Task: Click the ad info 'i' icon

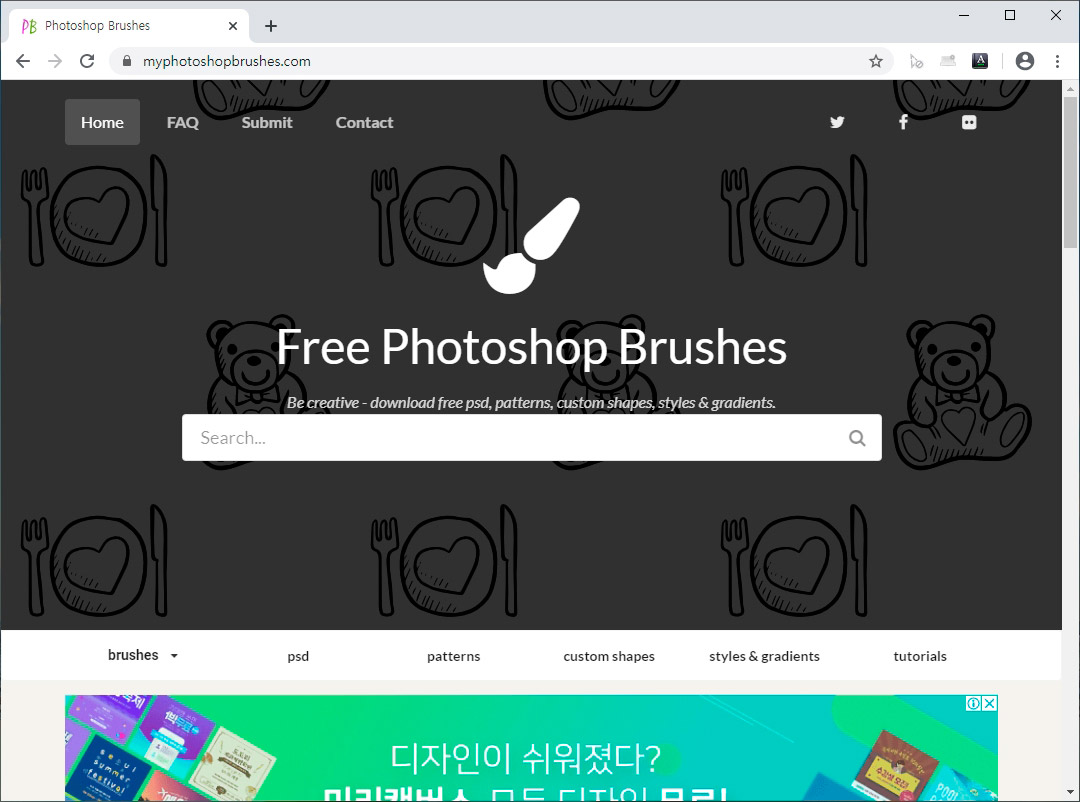Action: coord(973,703)
